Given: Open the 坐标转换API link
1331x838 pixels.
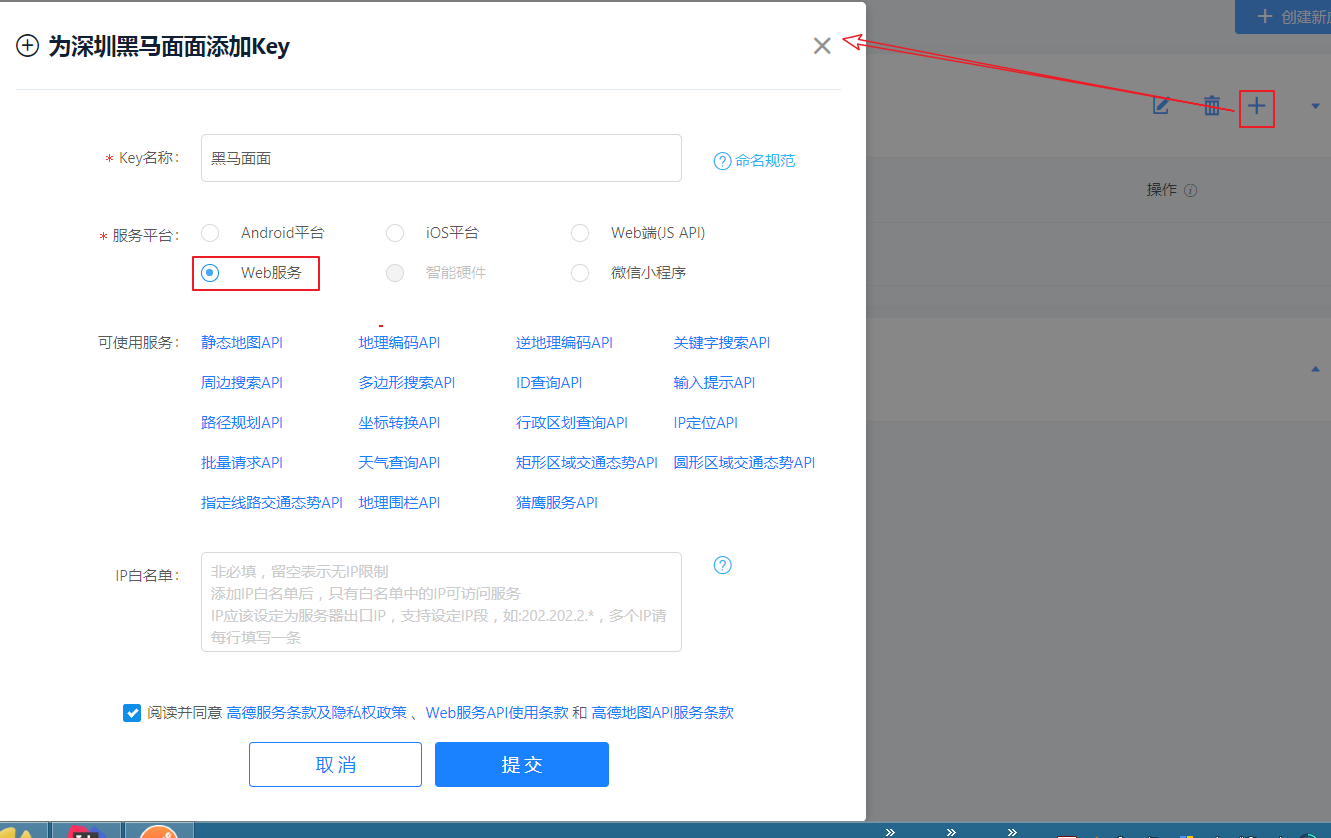Looking at the screenshot, I should coord(399,423).
